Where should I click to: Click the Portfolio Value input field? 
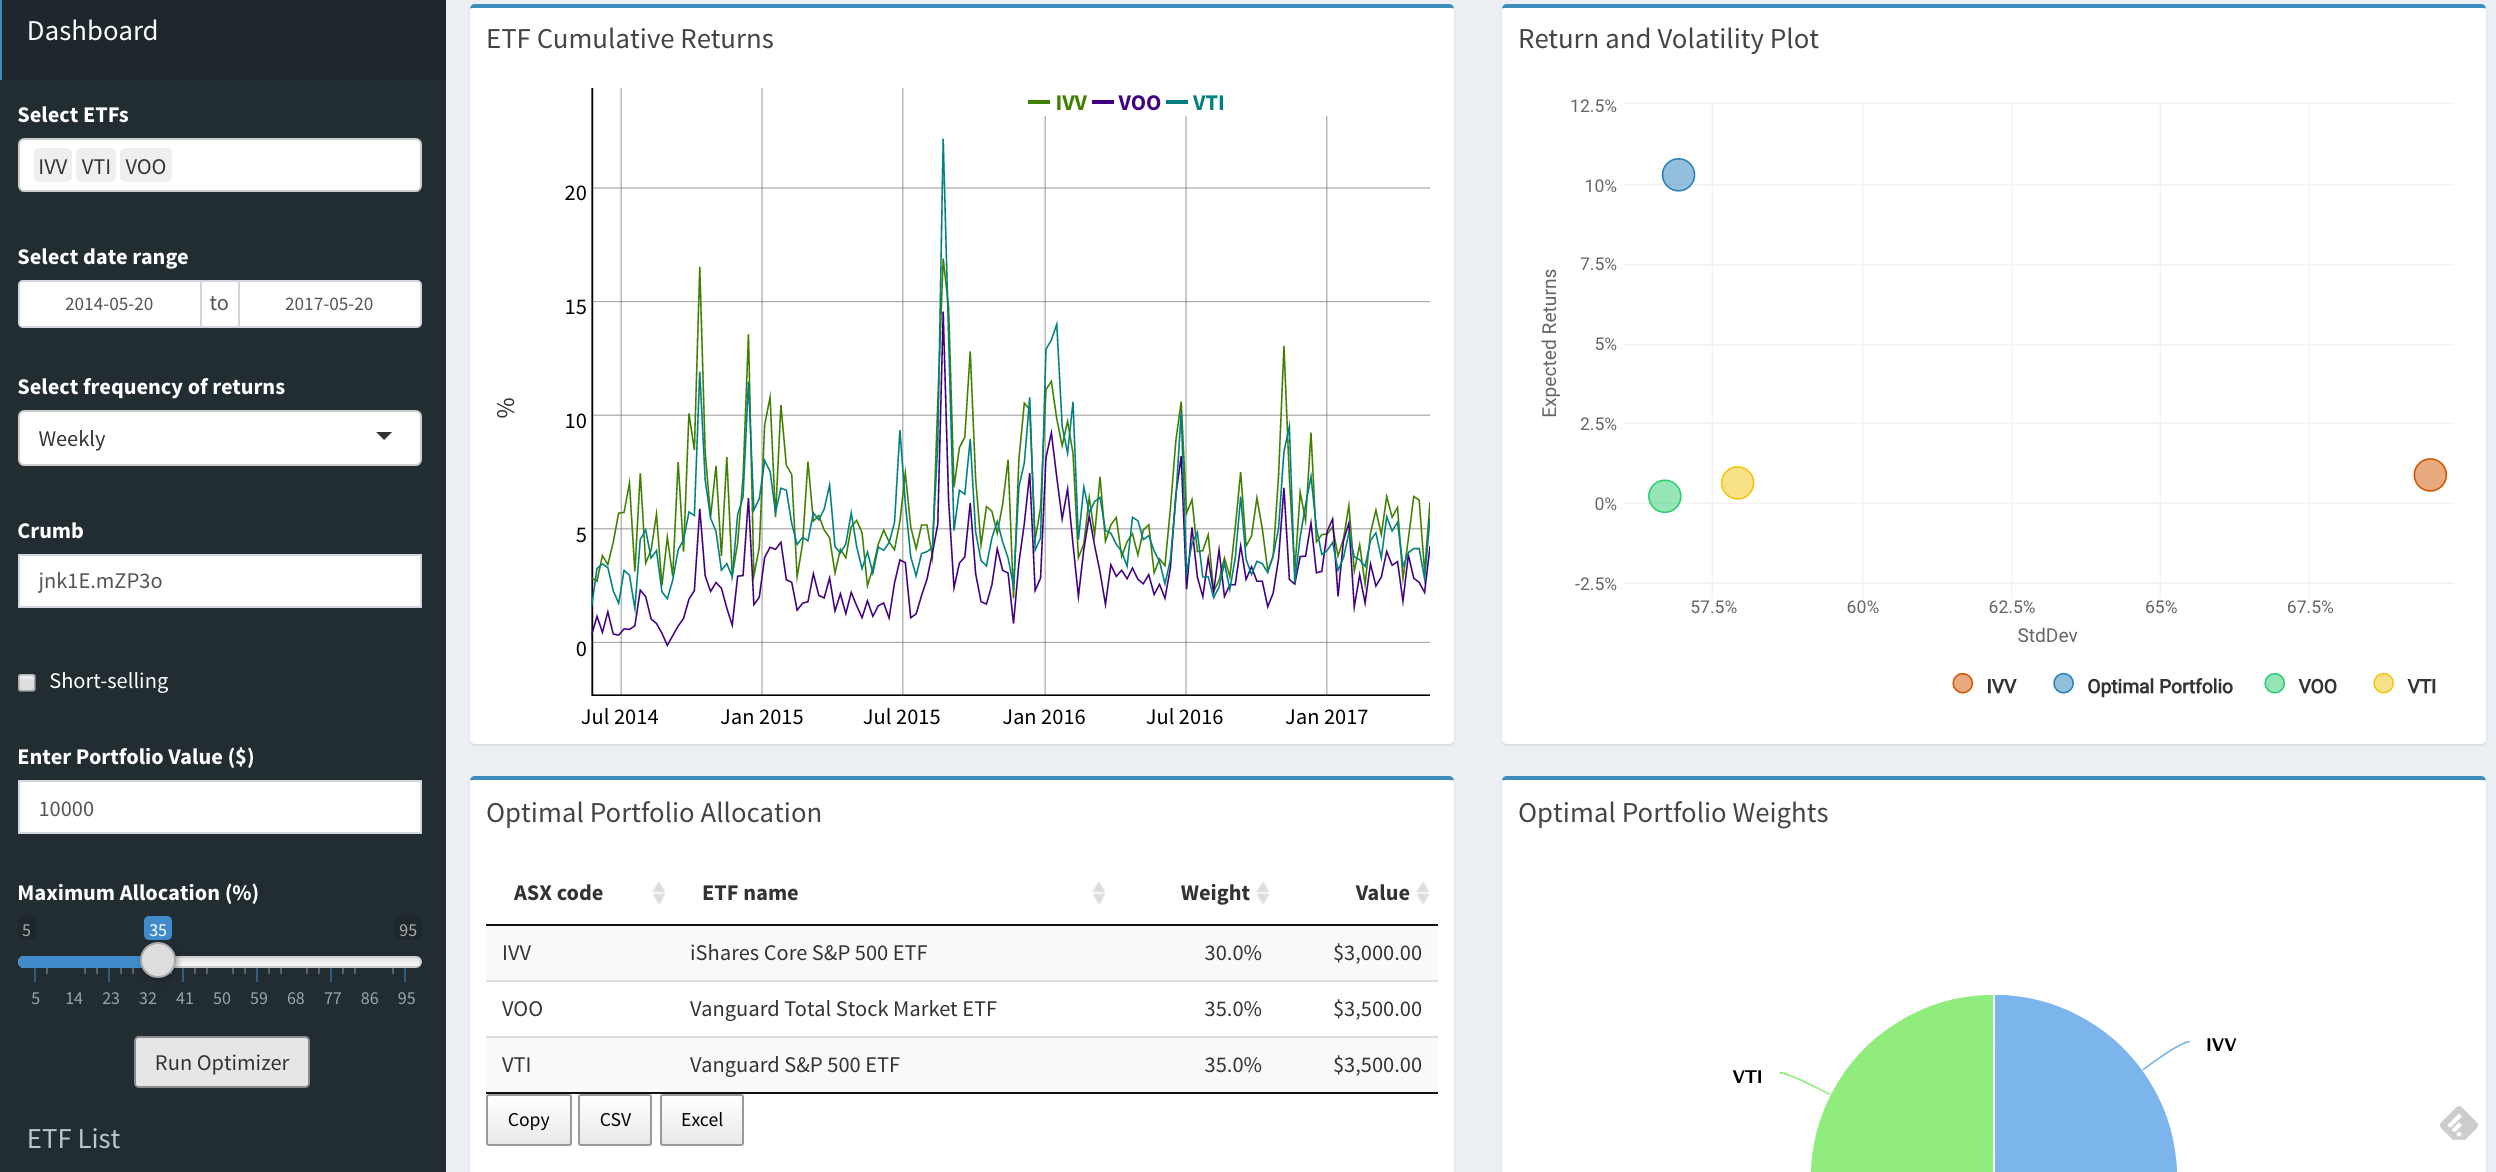click(219, 808)
